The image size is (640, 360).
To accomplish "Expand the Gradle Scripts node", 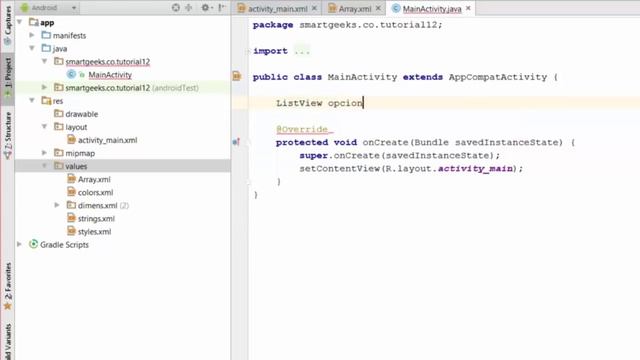I will pos(19,244).
